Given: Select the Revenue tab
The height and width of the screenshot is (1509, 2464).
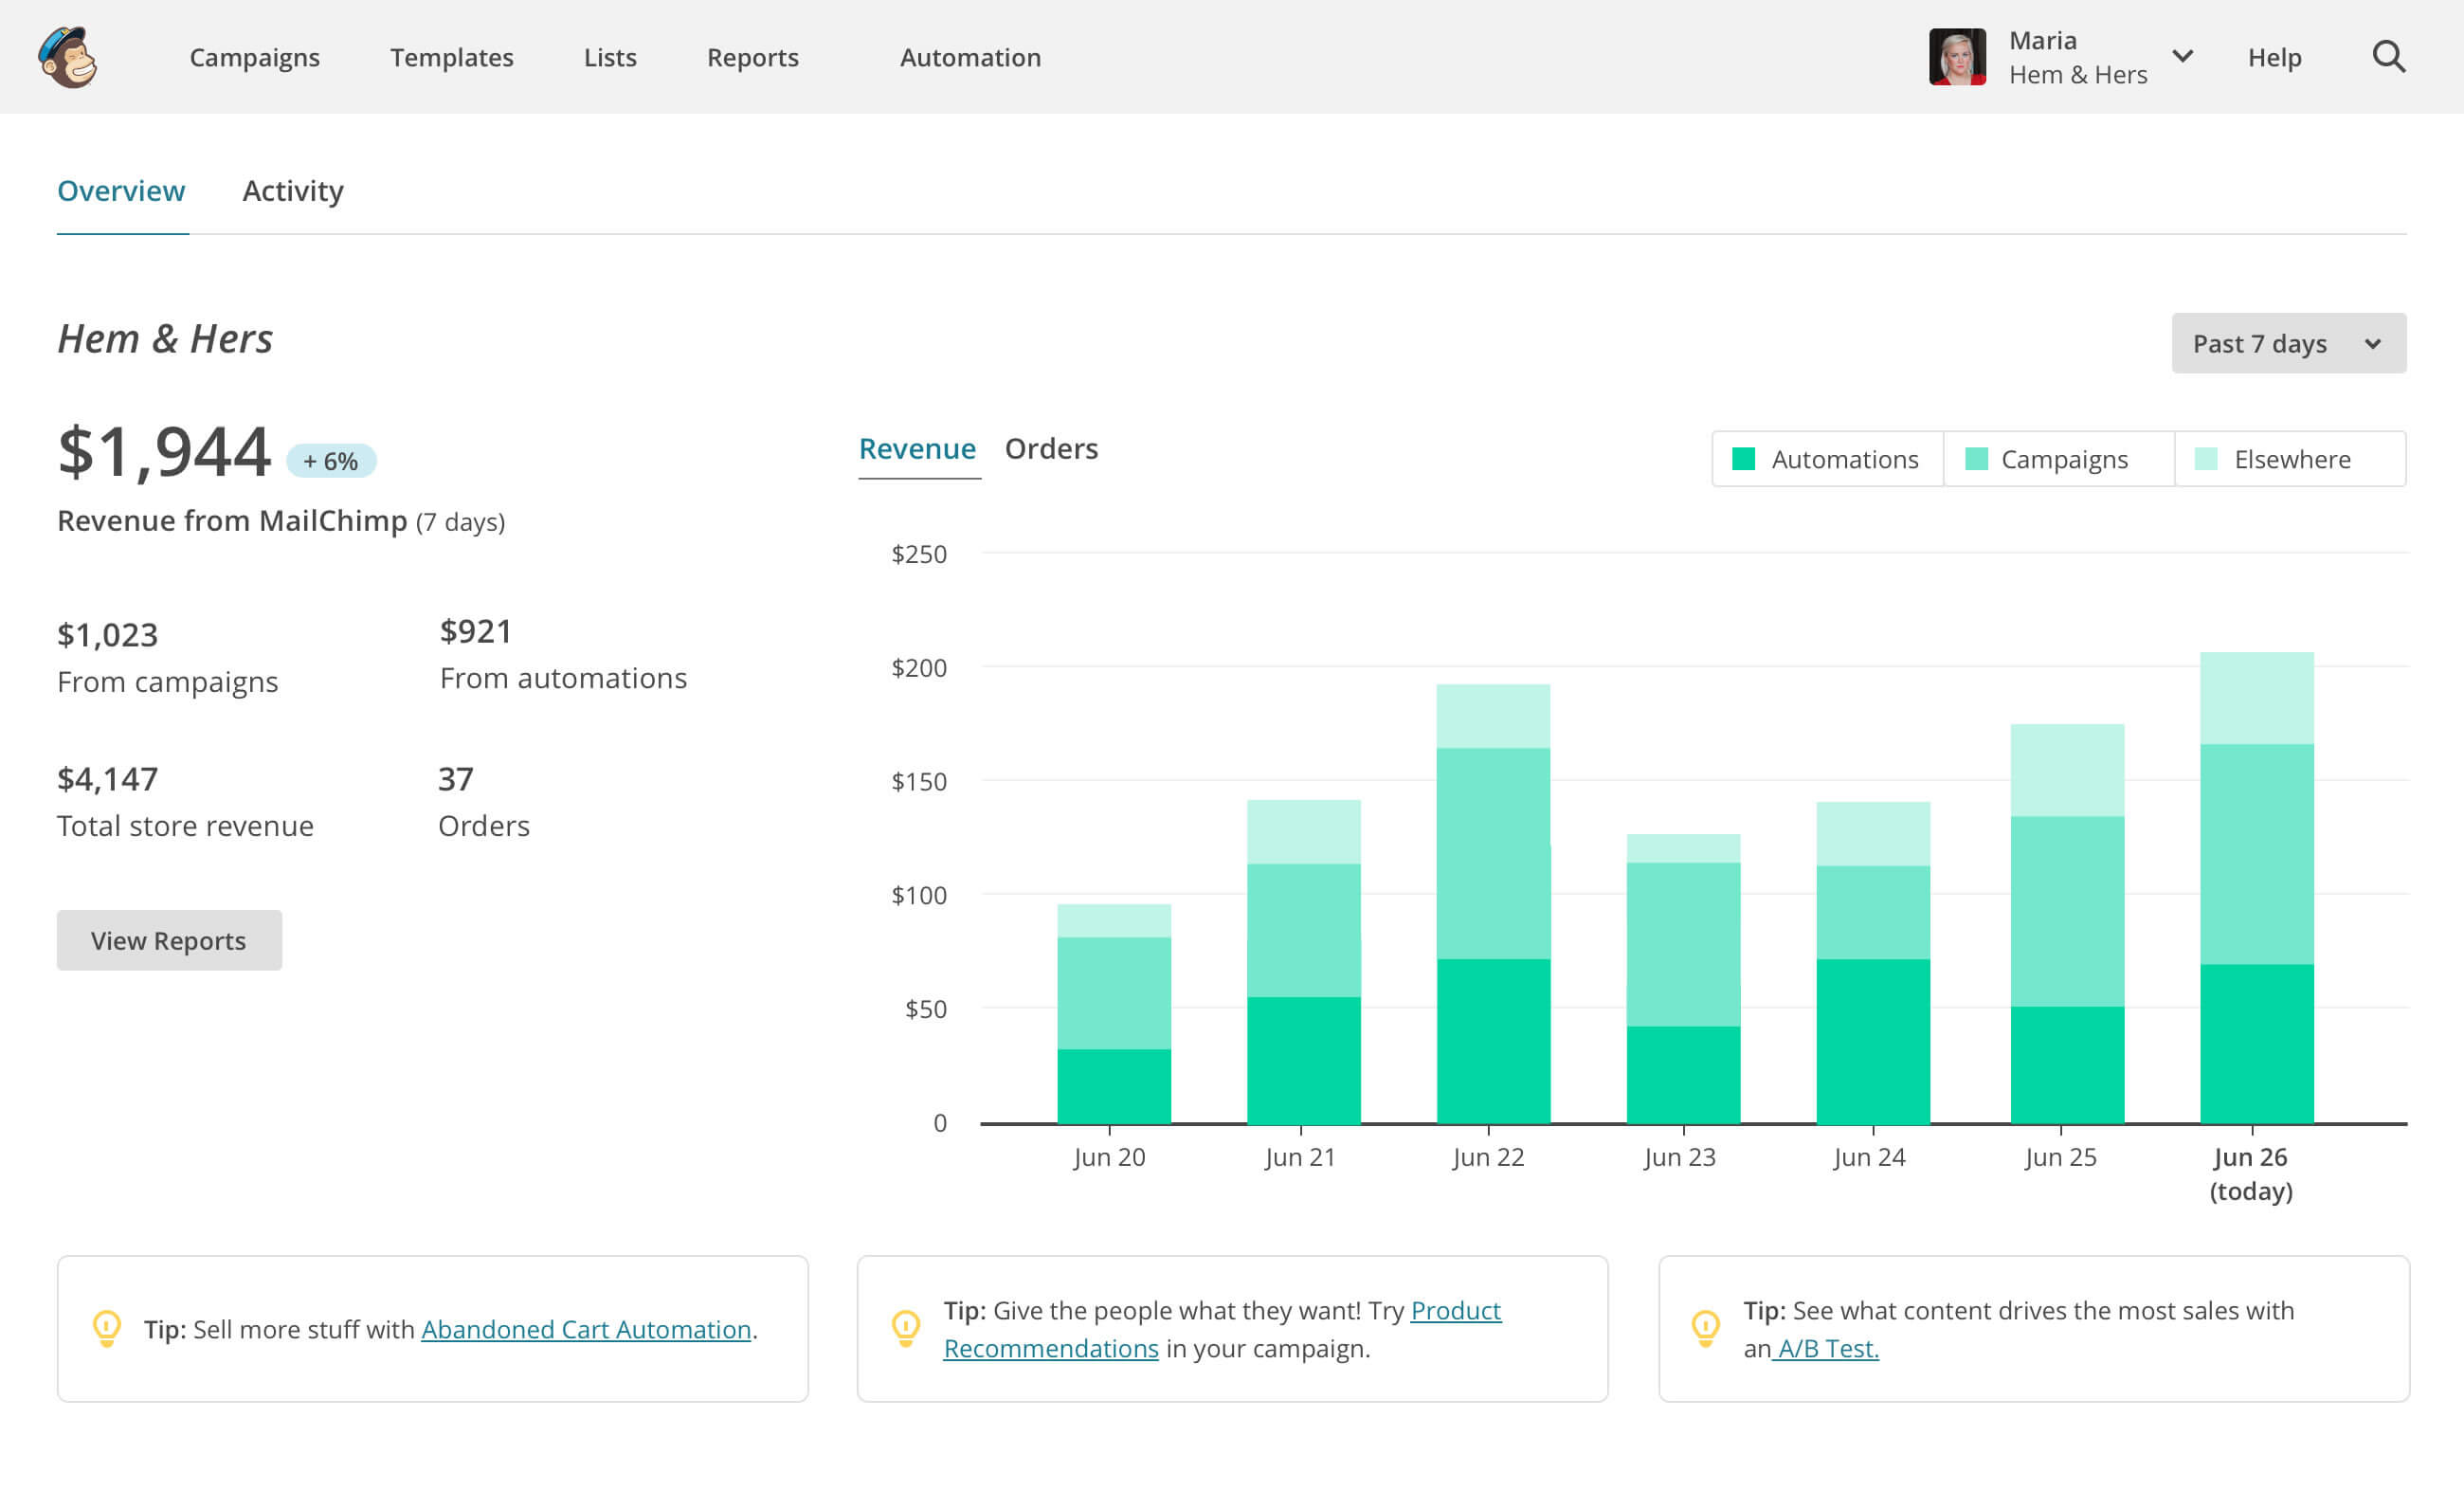Looking at the screenshot, I should [x=915, y=449].
